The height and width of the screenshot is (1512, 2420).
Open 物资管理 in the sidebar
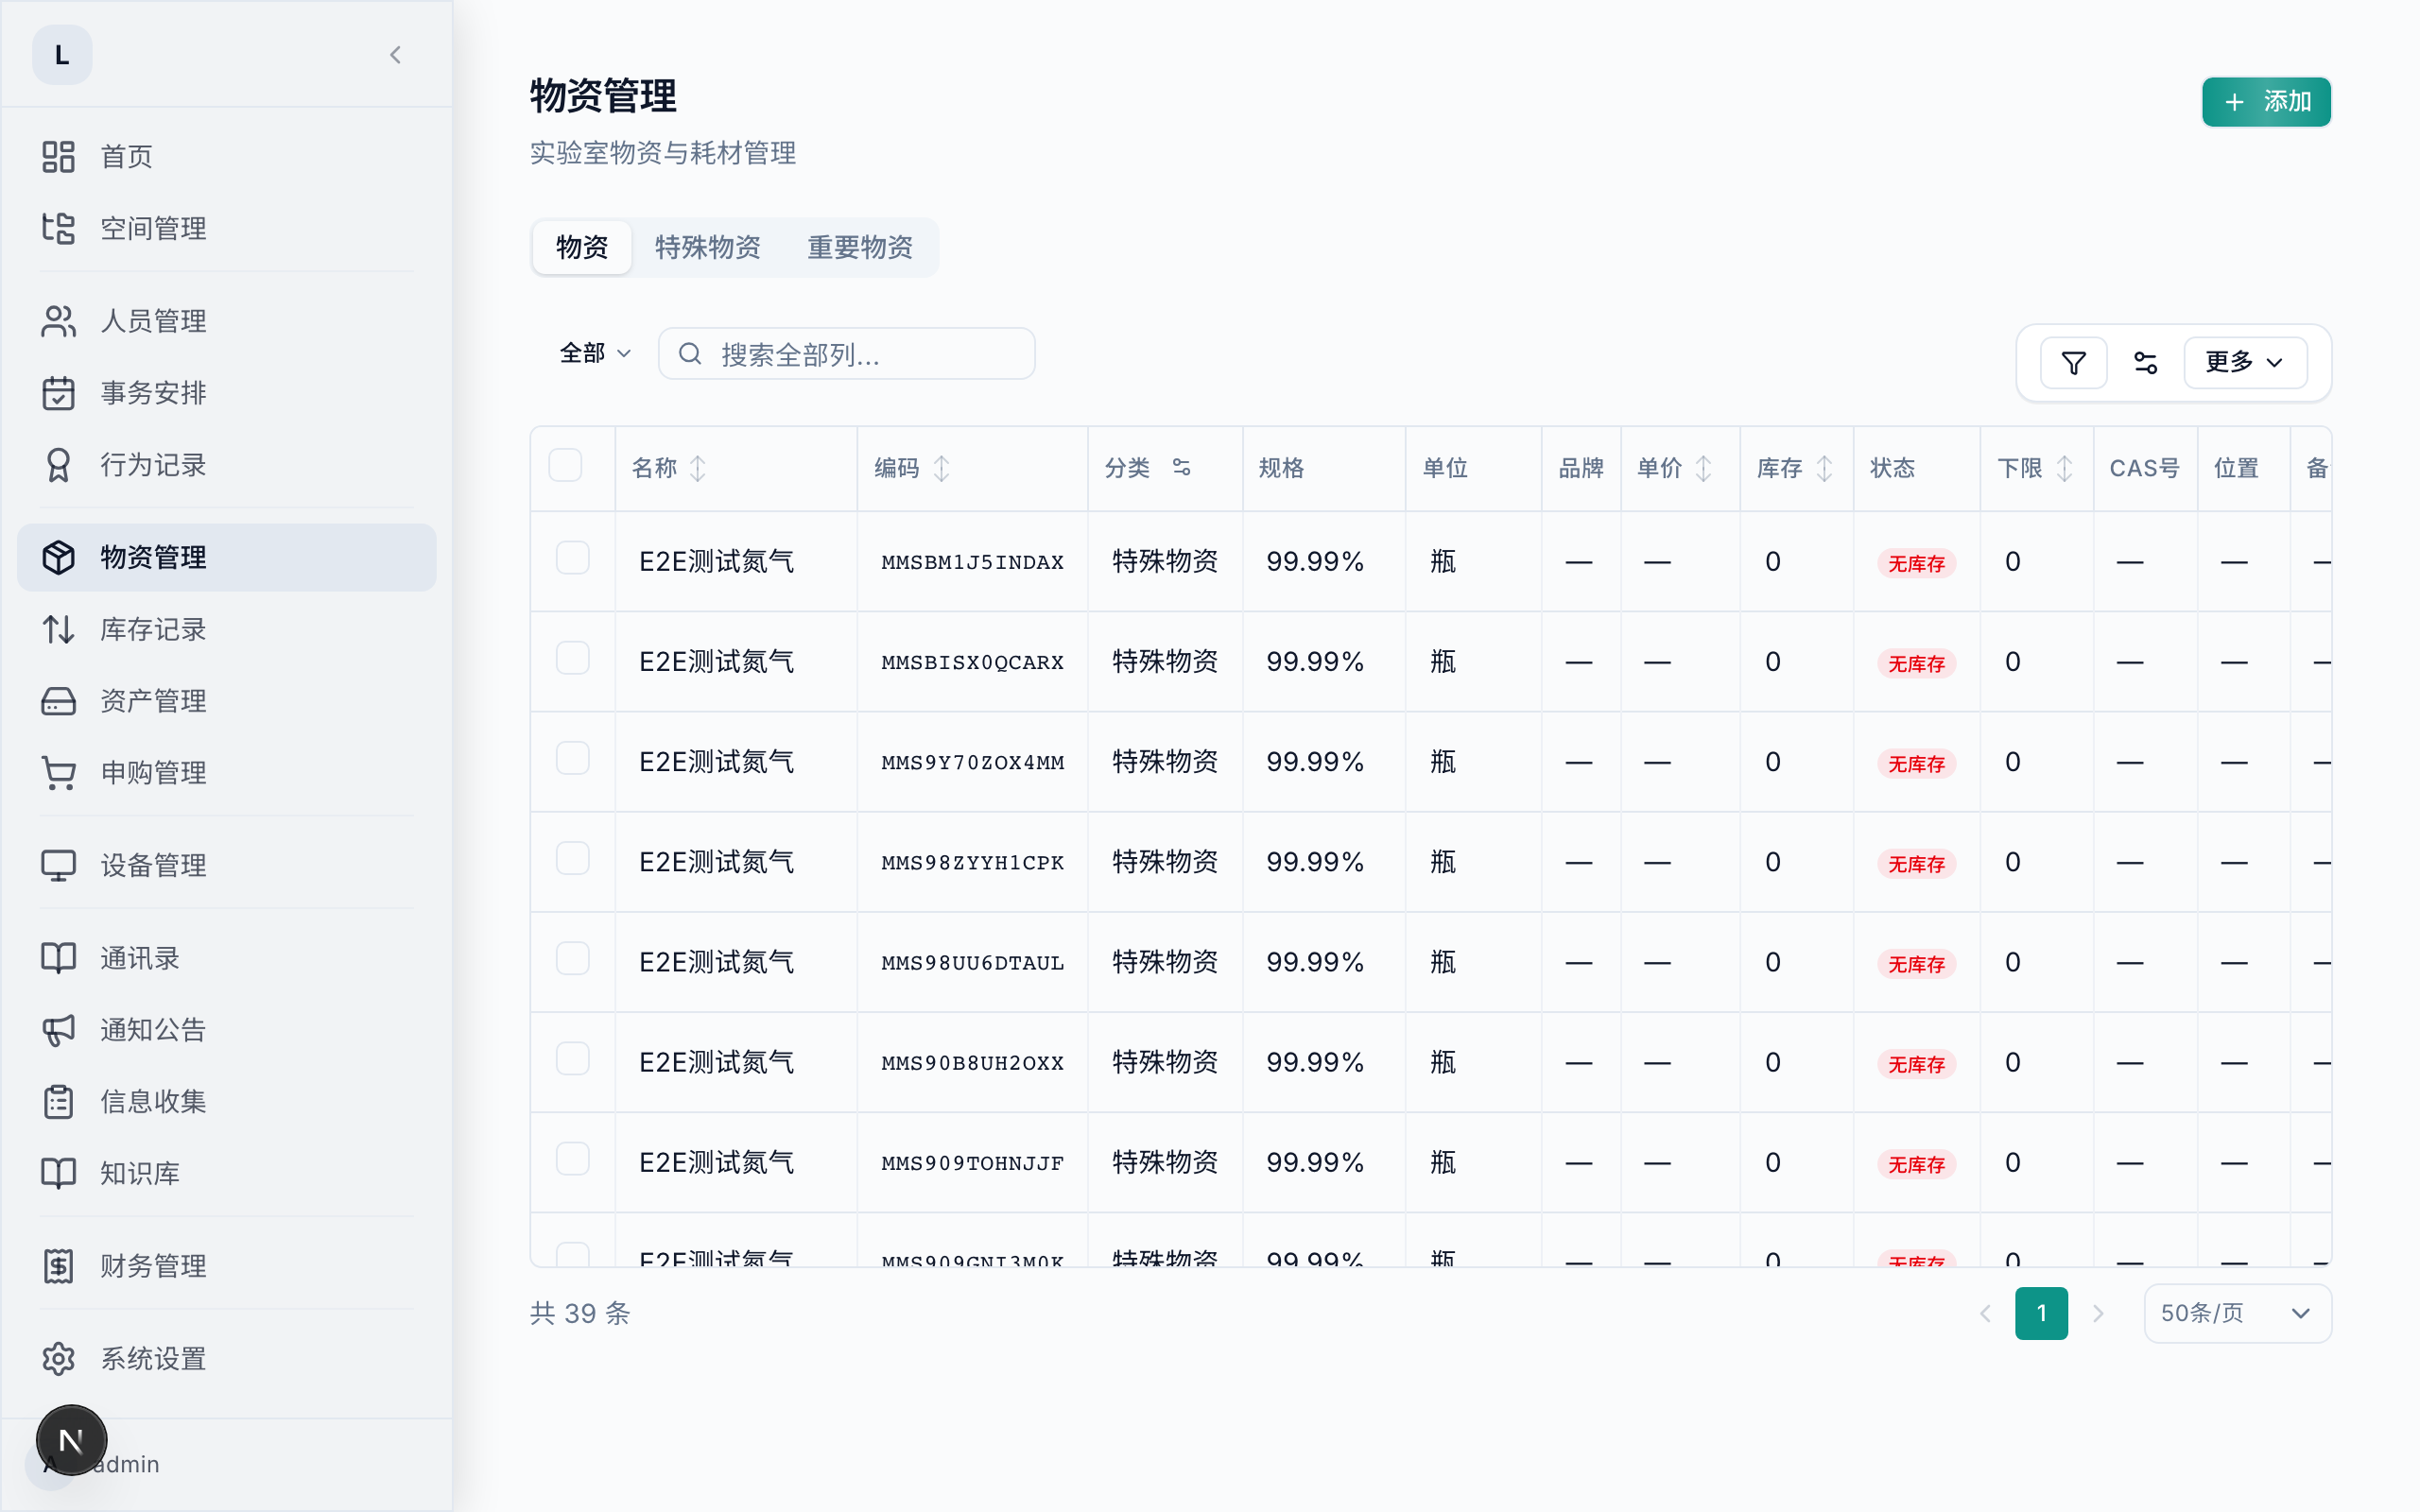[227, 557]
